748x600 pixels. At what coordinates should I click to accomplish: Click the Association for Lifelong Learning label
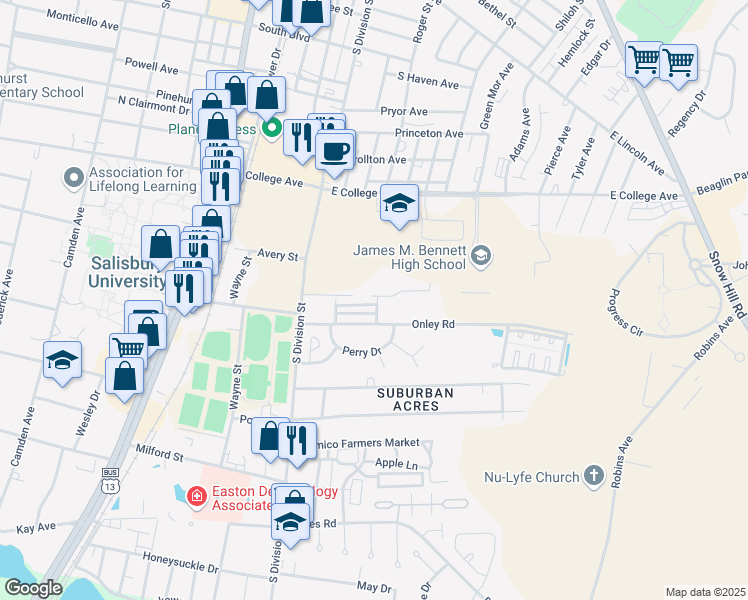tap(142, 179)
